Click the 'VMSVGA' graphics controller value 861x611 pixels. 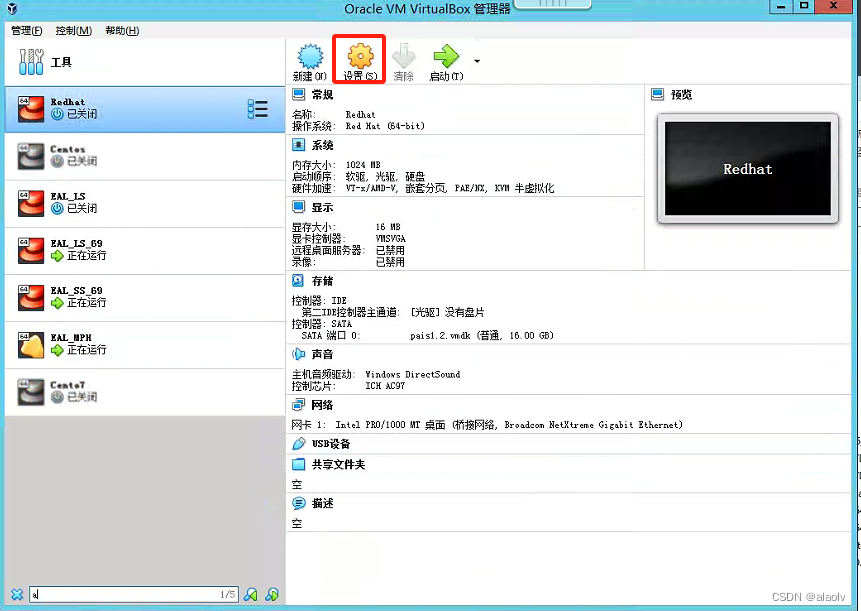[x=390, y=239]
